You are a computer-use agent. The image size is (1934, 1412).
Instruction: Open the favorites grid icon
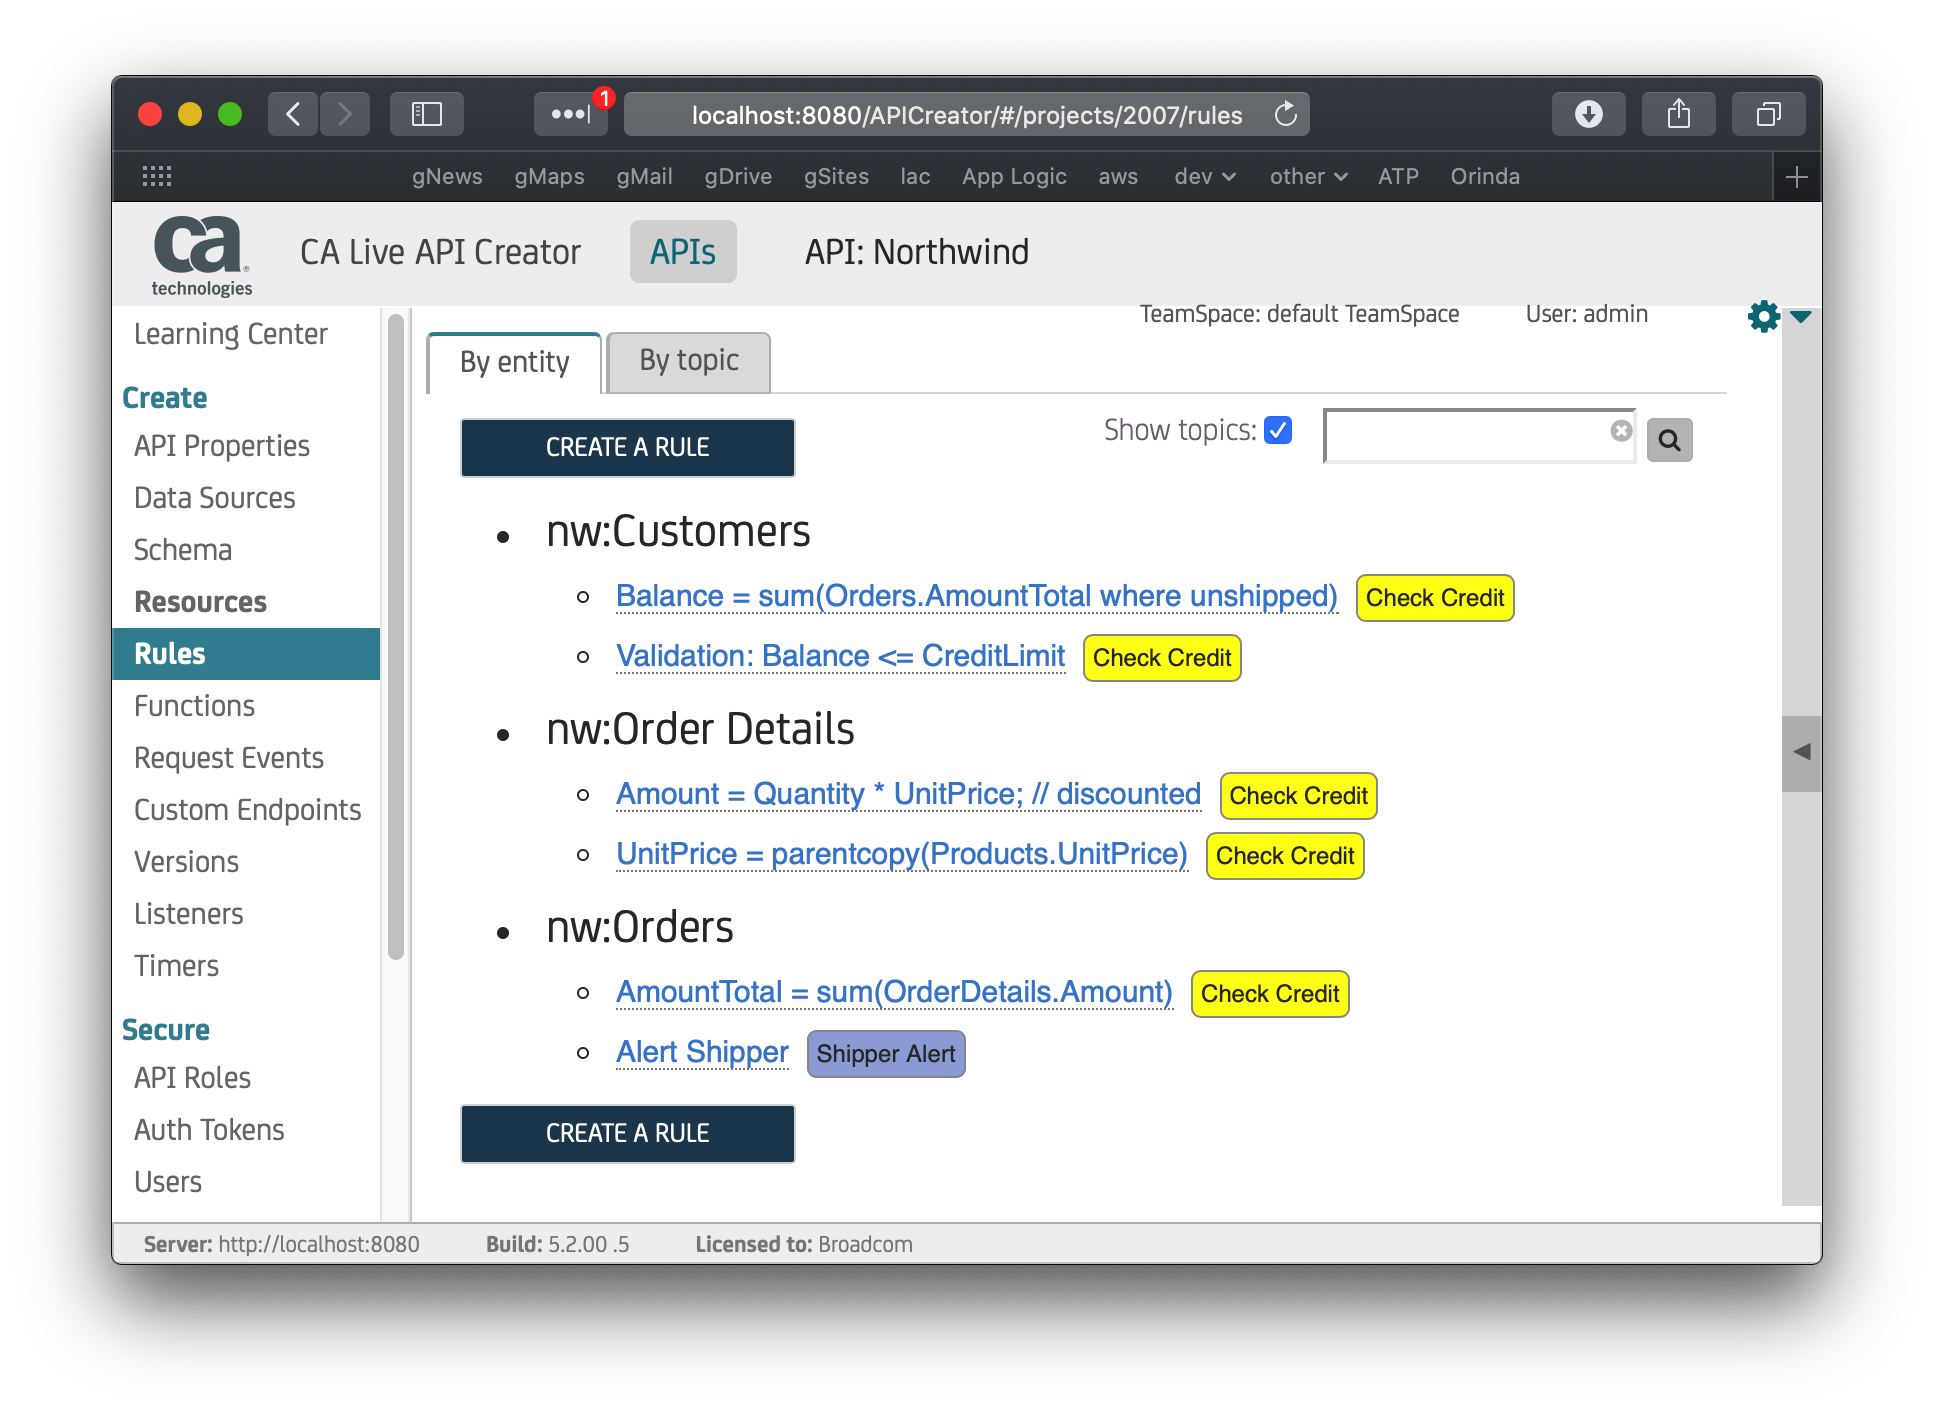click(157, 177)
